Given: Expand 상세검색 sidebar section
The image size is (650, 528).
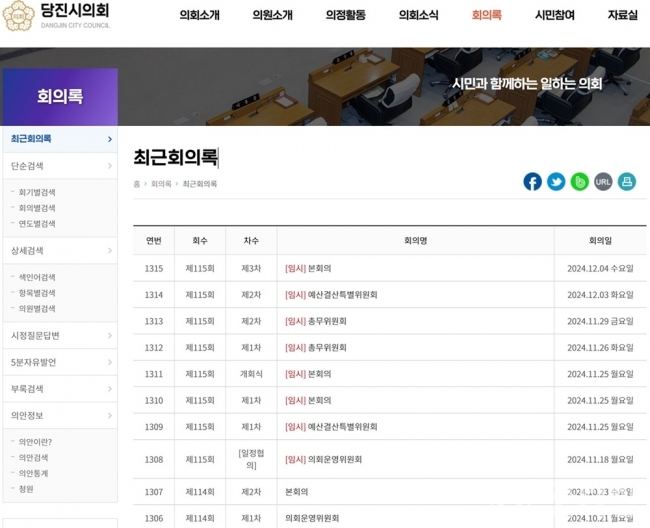Looking at the screenshot, I should coord(58,250).
